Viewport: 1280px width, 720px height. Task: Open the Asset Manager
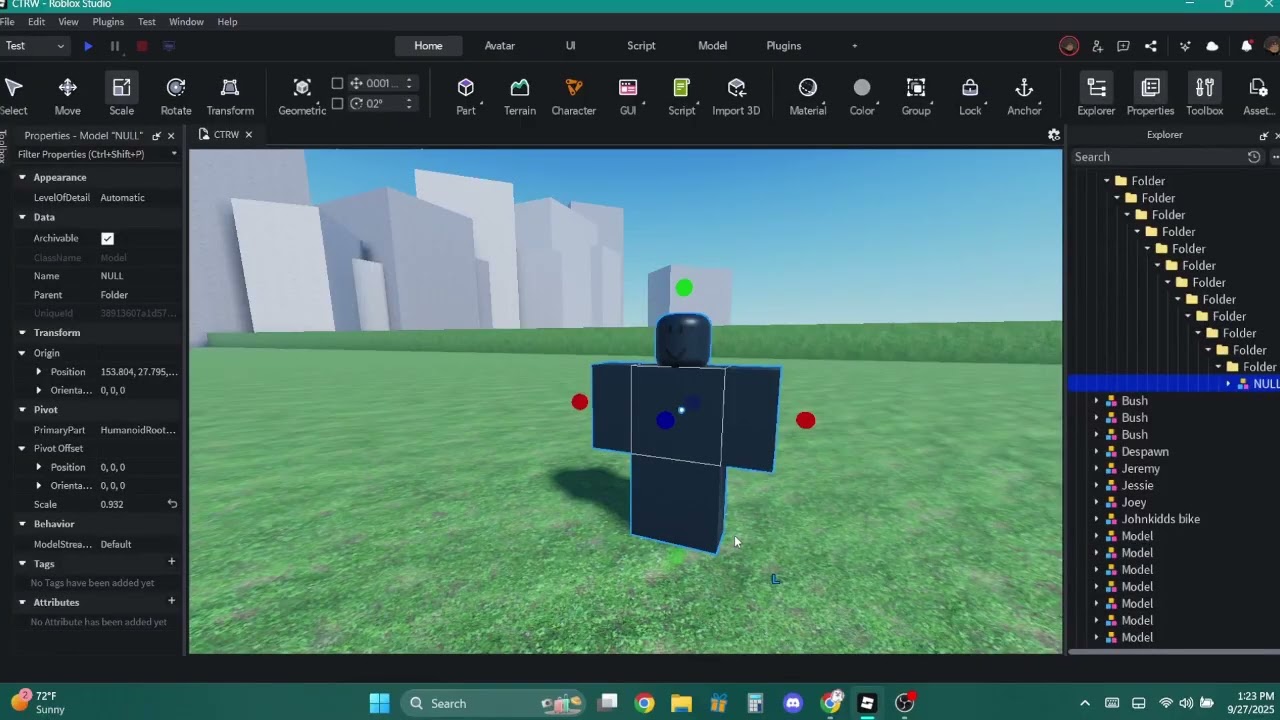1258,97
